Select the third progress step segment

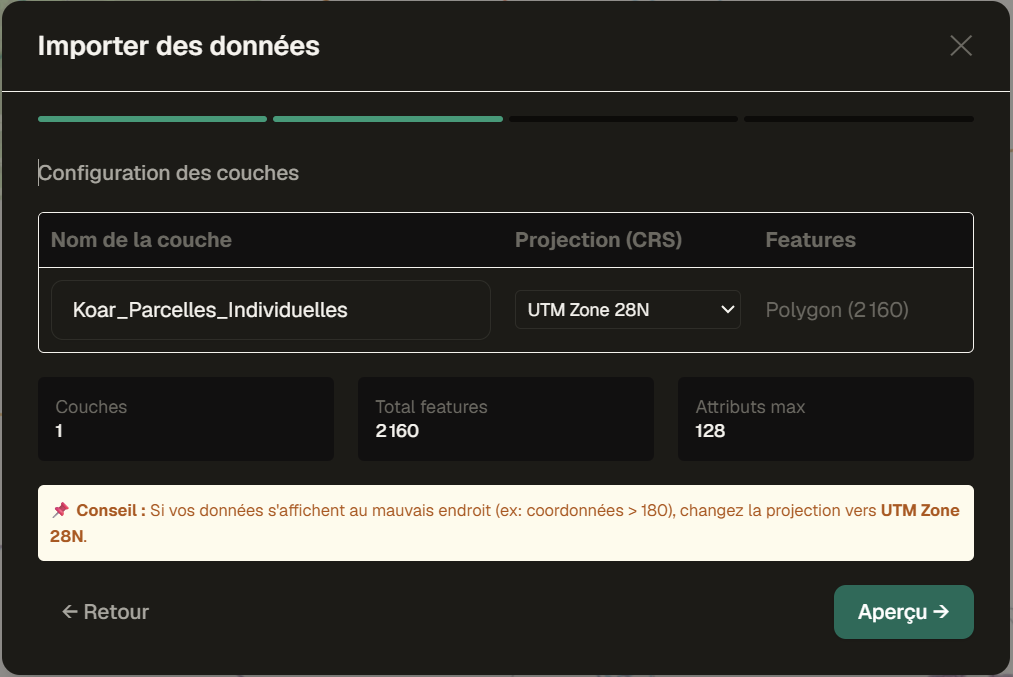point(623,119)
